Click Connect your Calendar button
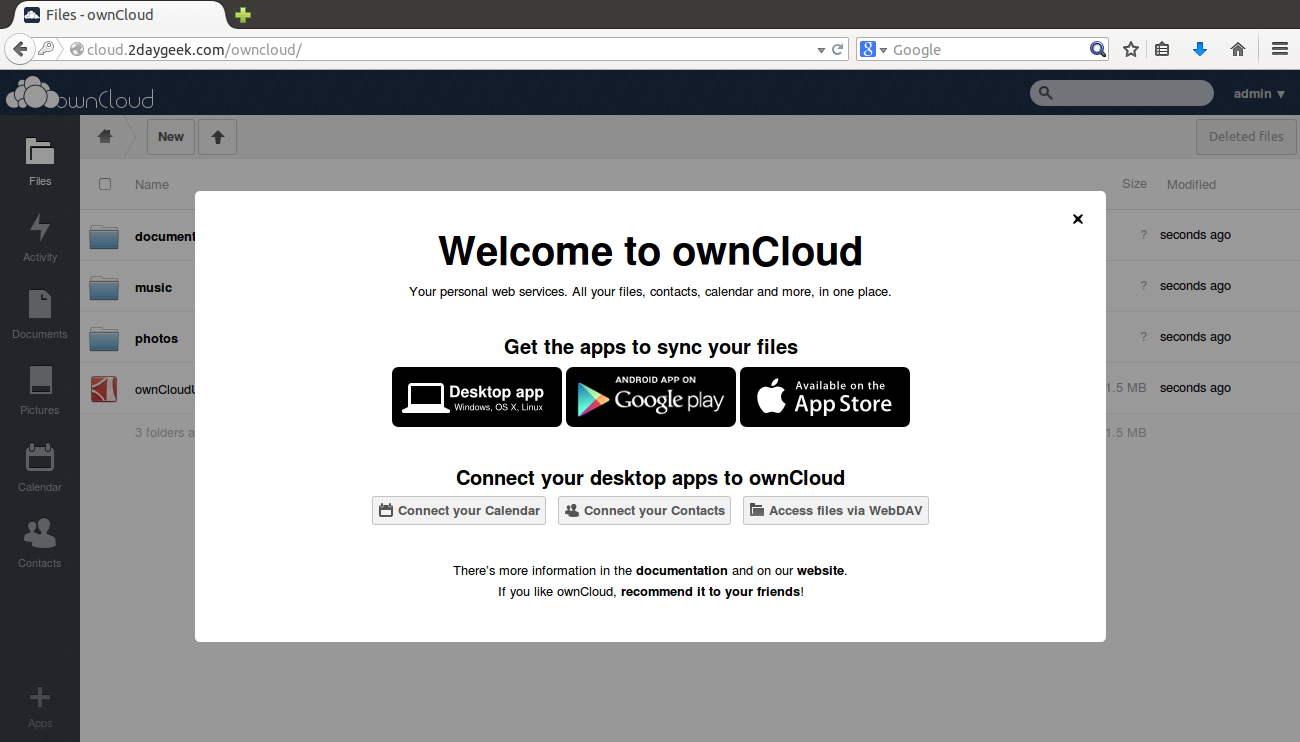This screenshot has width=1300, height=742. tap(459, 511)
